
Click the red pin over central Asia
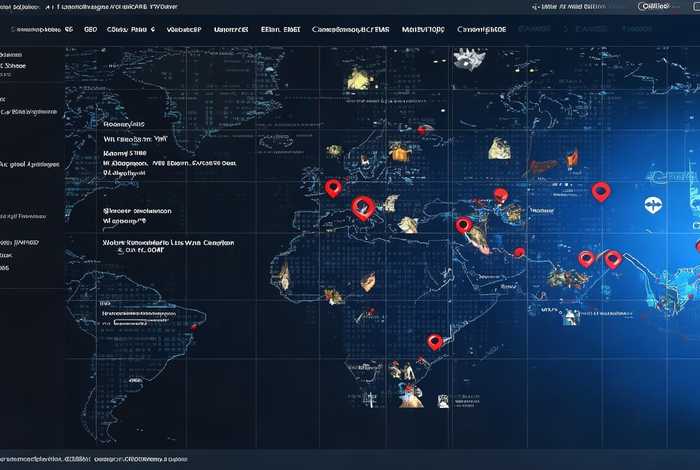501,195
